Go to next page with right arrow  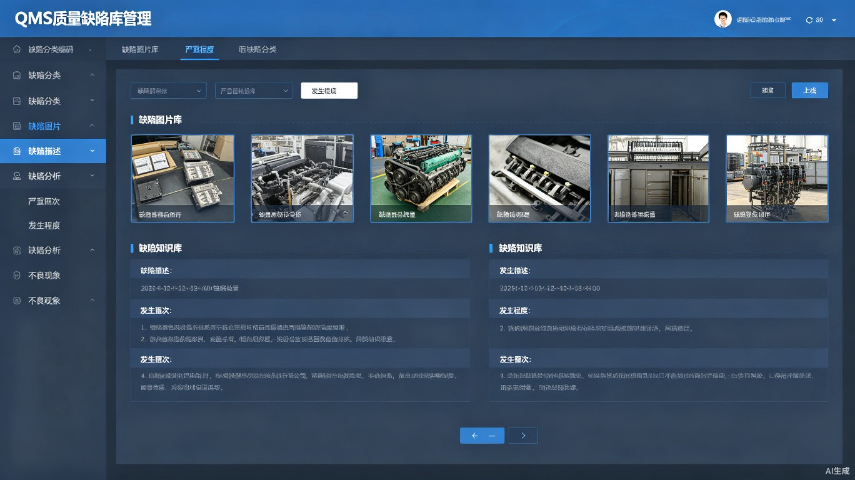point(523,435)
